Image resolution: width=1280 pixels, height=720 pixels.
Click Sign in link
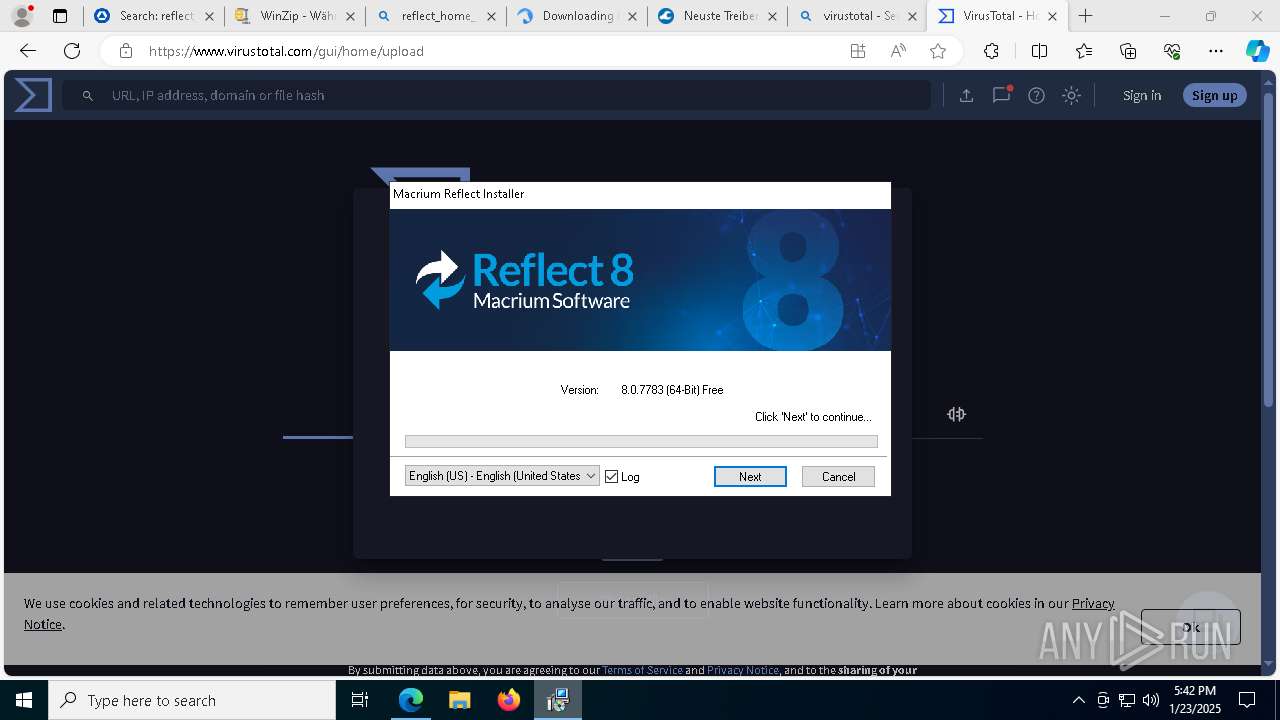pyautogui.click(x=1142, y=95)
